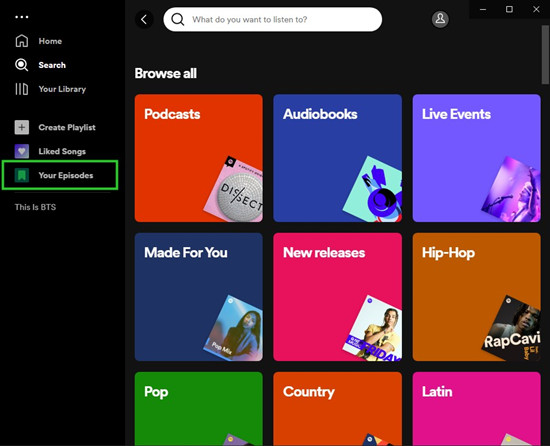Open the New releases category card
550x446 pixels.
[x=337, y=297]
